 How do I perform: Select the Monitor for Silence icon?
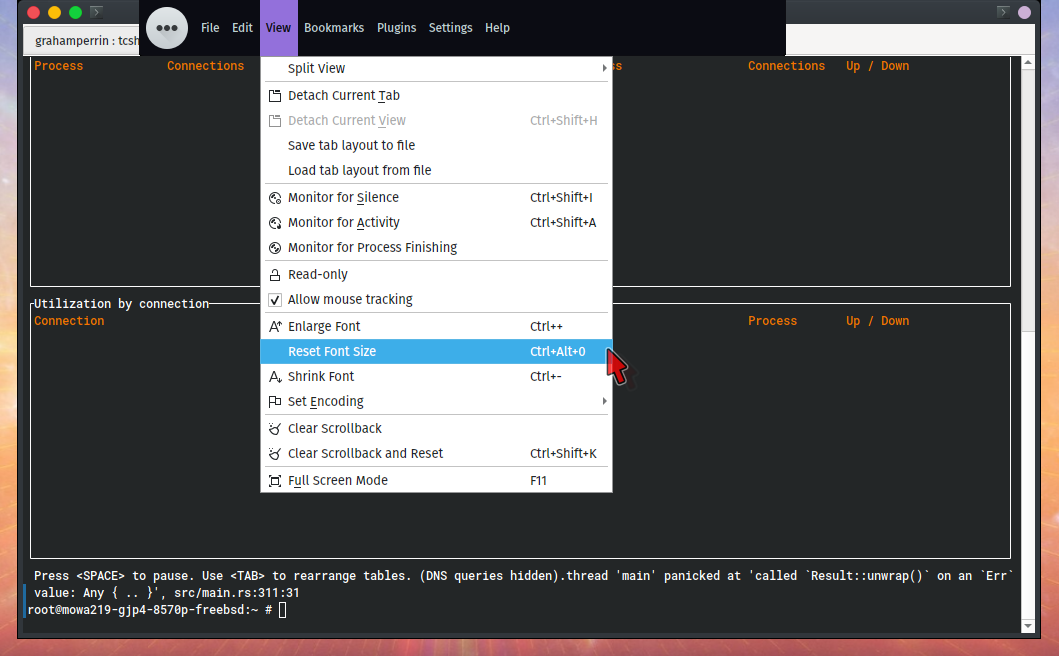click(274, 197)
